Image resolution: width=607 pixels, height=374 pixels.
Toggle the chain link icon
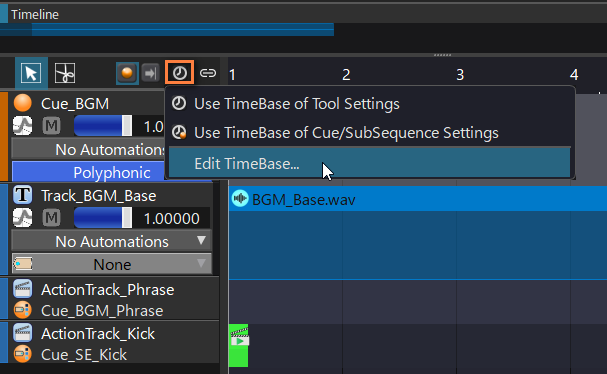point(208,73)
